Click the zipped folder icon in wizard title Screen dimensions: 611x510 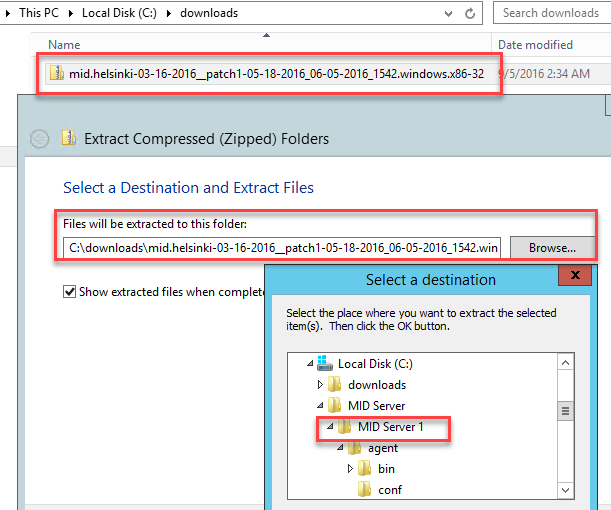[69, 138]
